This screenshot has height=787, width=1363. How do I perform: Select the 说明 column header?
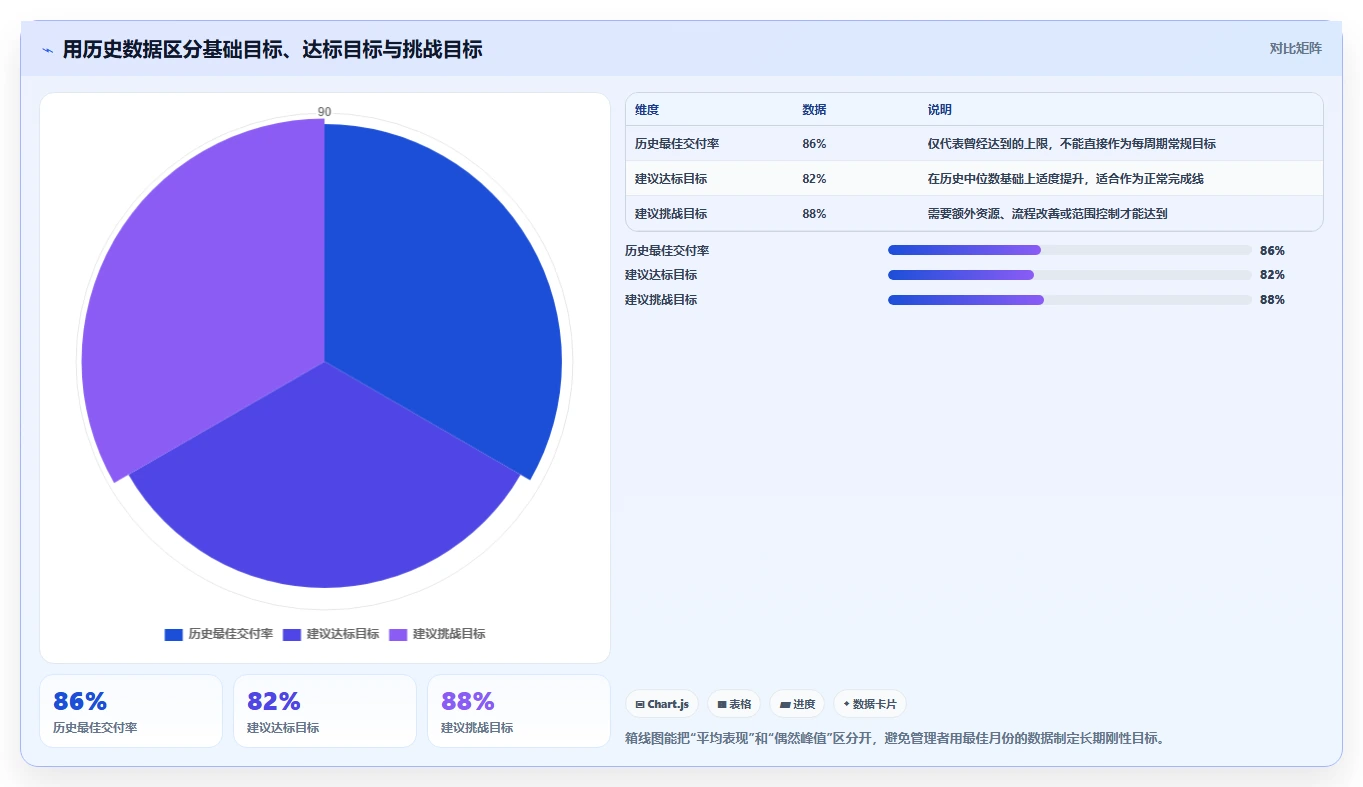(940, 110)
